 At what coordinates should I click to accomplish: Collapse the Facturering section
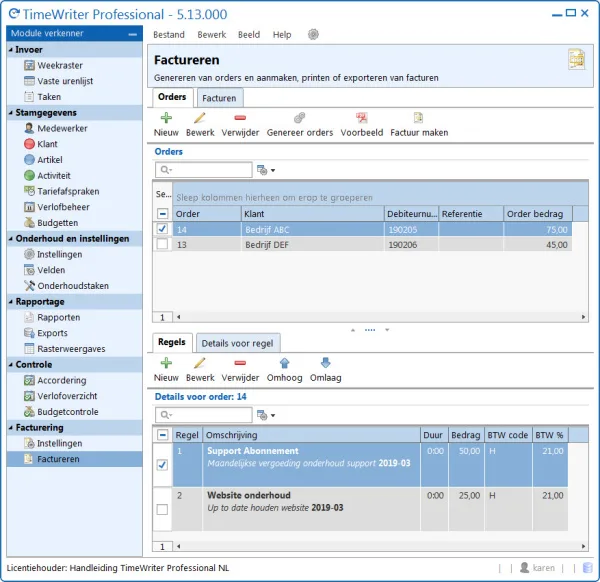[11, 428]
